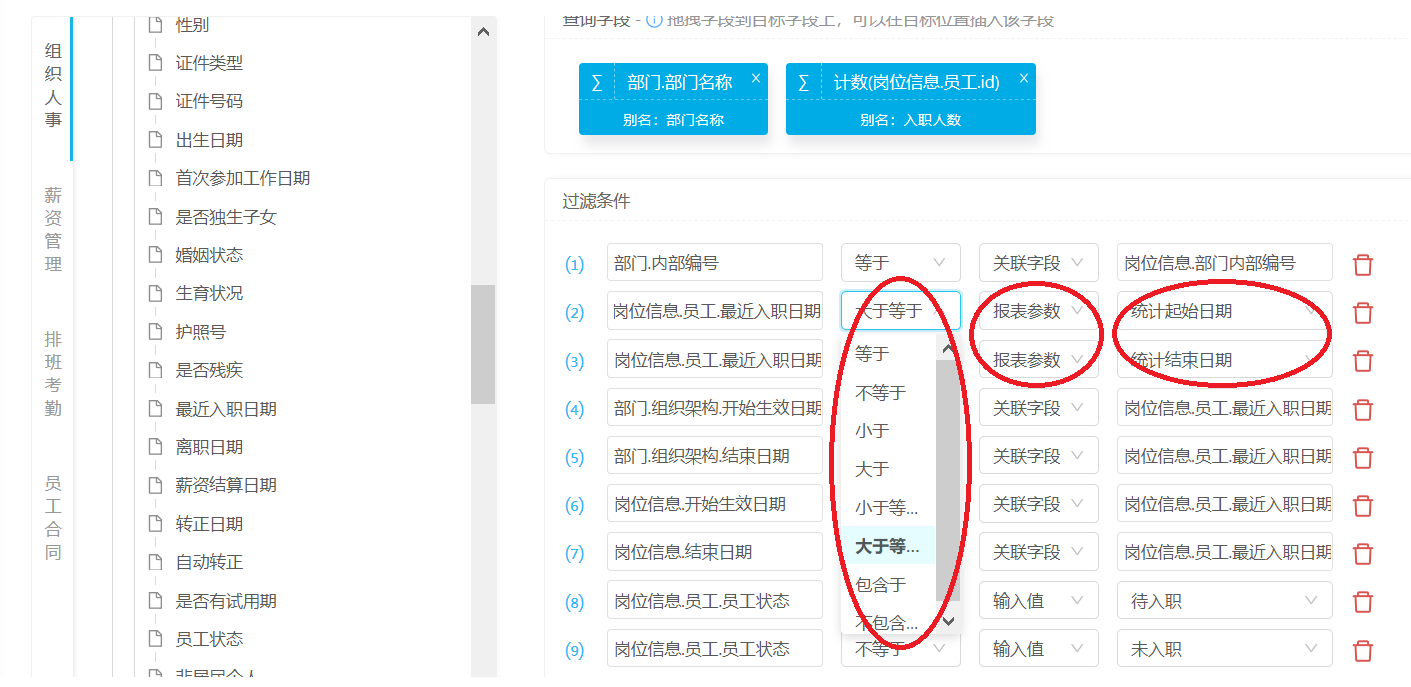1411x687 pixels.
Task: Open operator dropdown 等于 in row 1
Action: (x=900, y=263)
